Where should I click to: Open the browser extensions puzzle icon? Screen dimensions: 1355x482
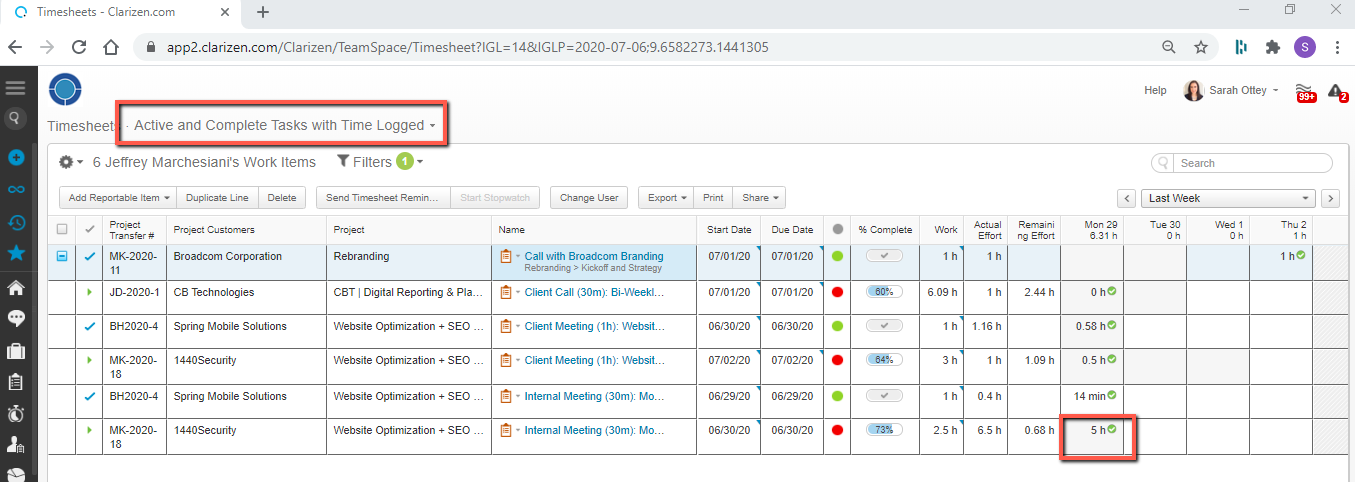[x=1273, y=47]
